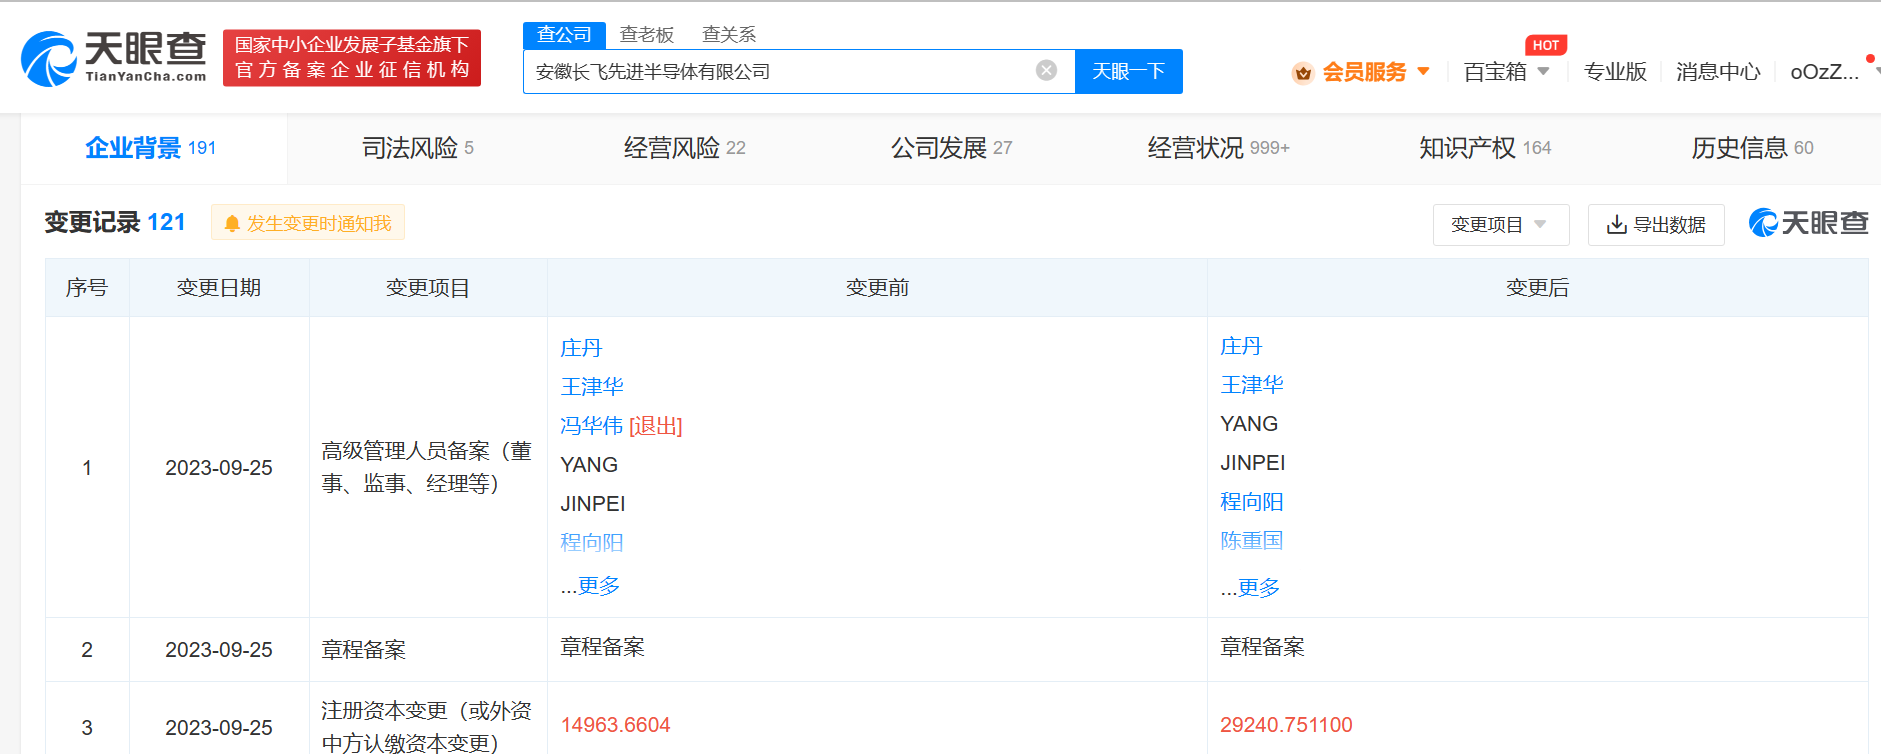Switch to 经营风险 tab
Screen dimensions: 1881x754
pyautogui.click(x=685, y=148)
